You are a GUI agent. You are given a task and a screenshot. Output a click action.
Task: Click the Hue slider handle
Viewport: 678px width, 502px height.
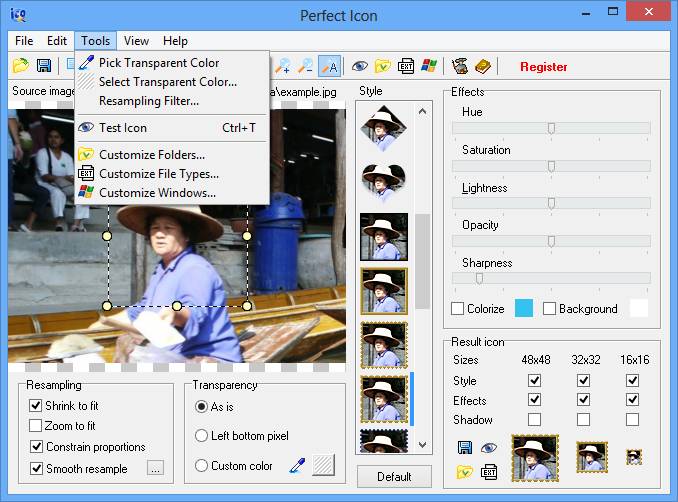[x=551, y=128]
